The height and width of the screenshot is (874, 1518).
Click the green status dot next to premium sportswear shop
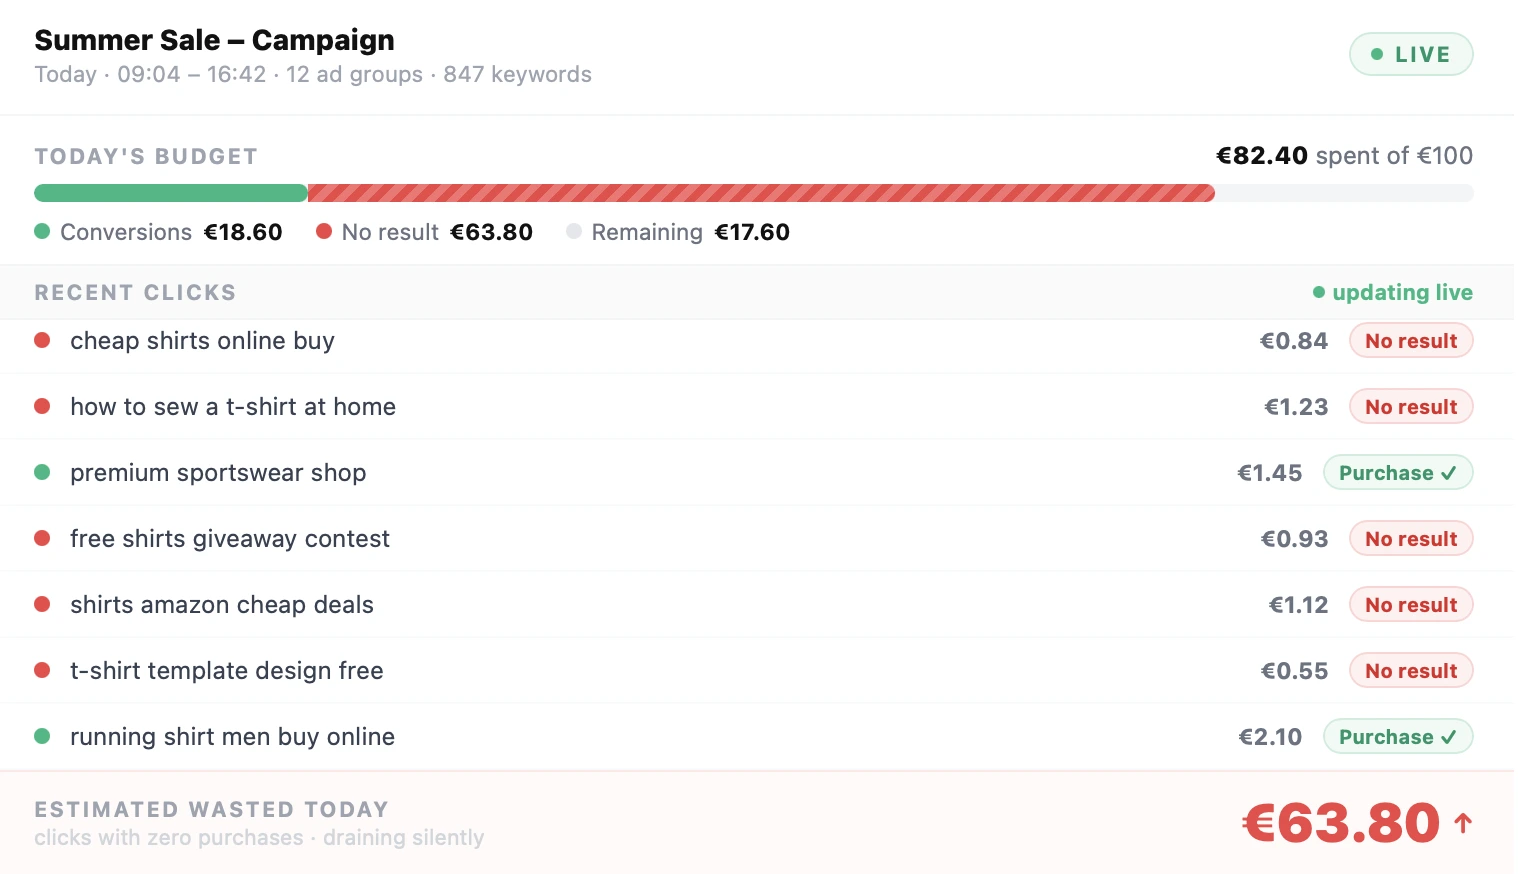point(42,472)
